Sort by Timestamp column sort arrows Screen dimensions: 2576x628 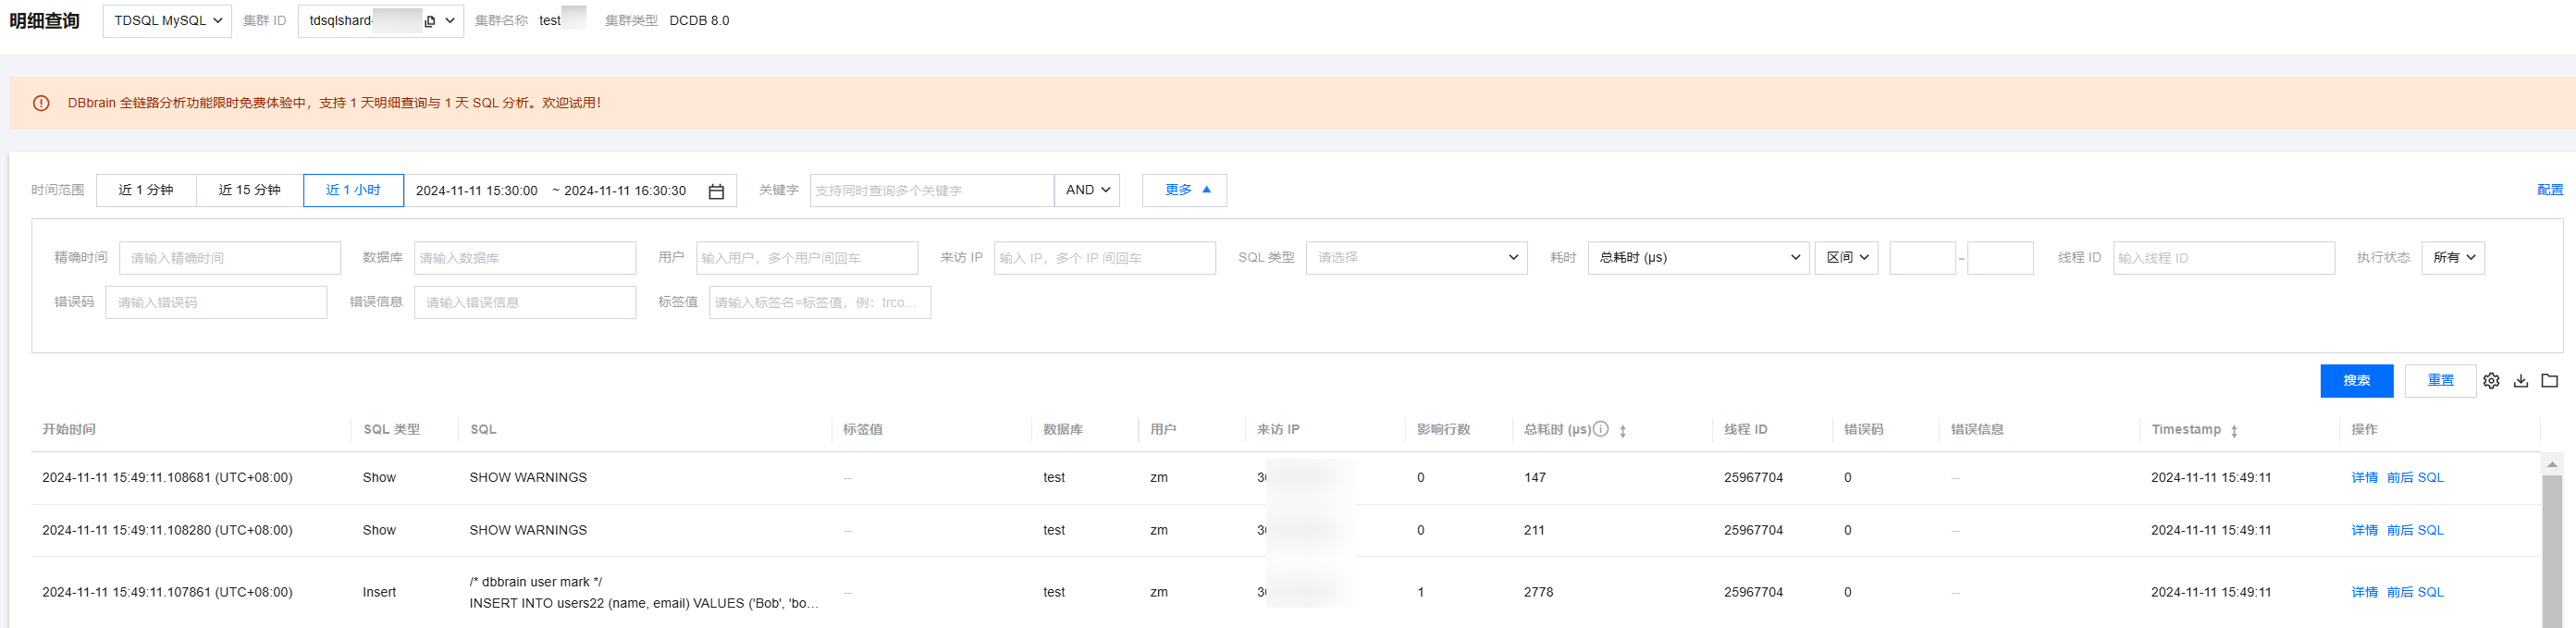[x=2234, y=431]
